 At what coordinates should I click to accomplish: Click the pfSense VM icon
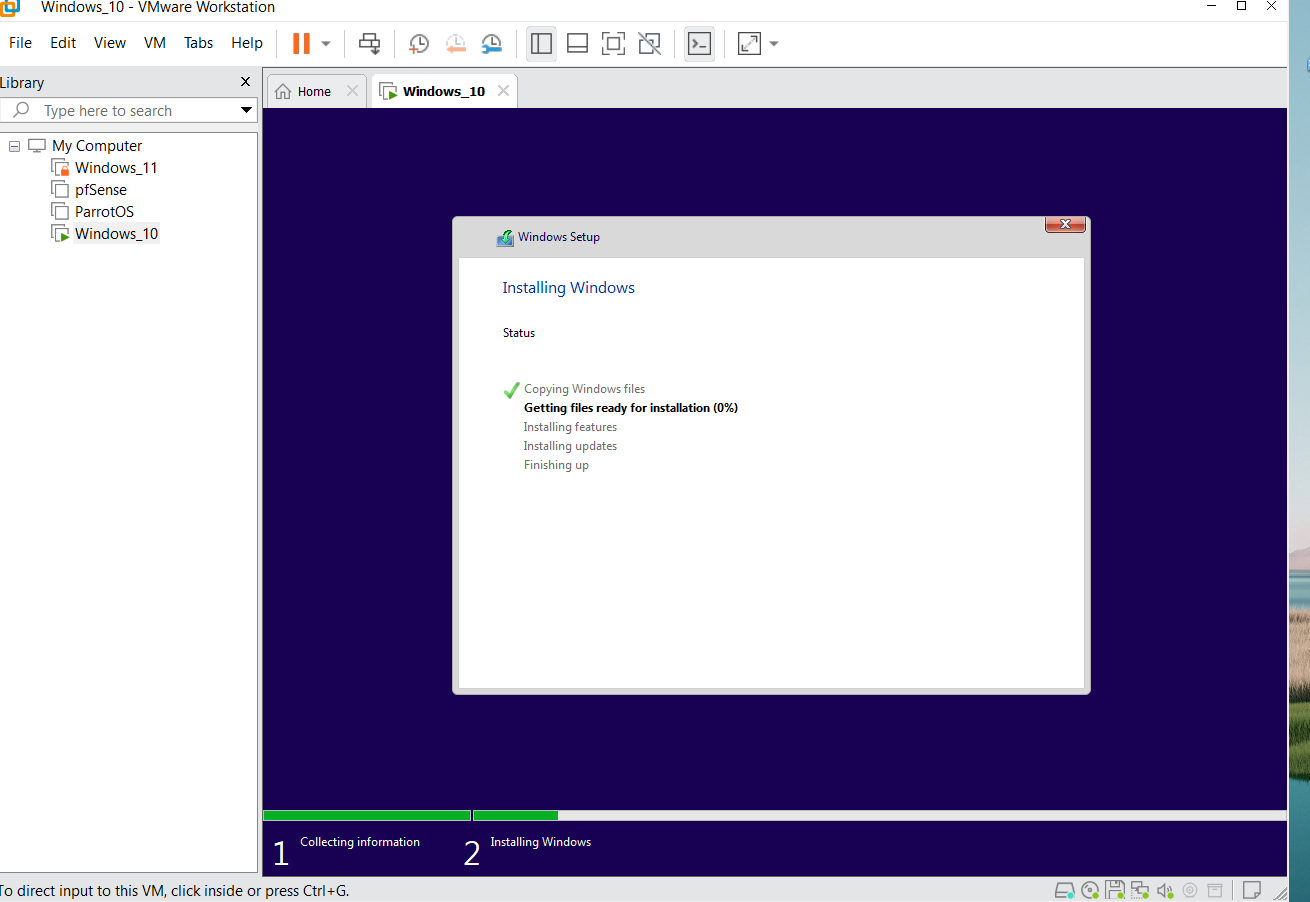[60, 190]
